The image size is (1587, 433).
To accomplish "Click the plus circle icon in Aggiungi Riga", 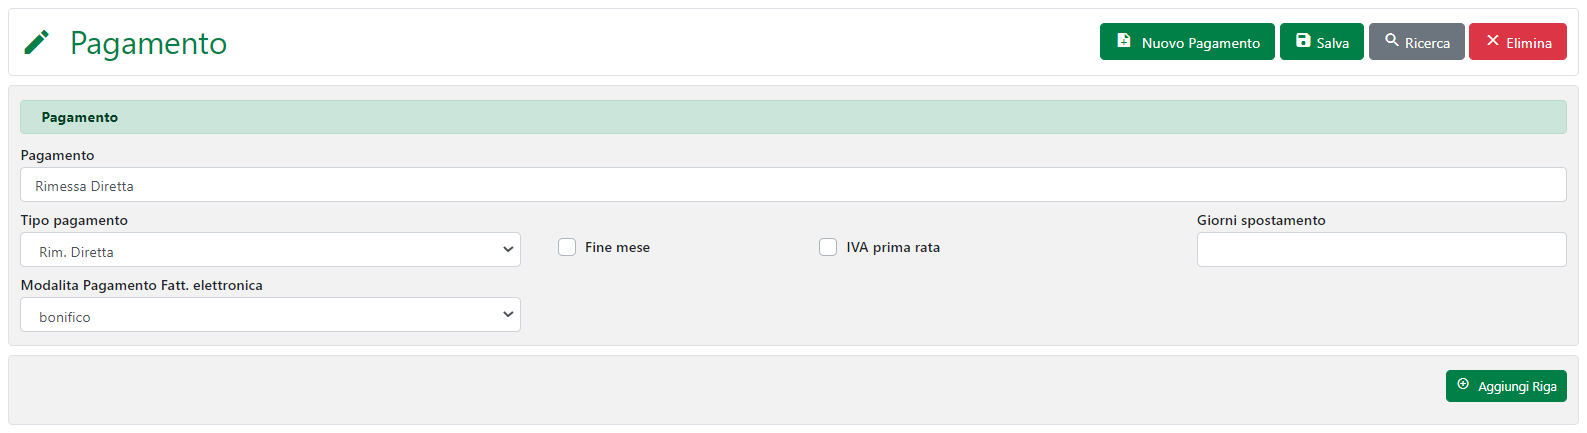I will 1463,385.
